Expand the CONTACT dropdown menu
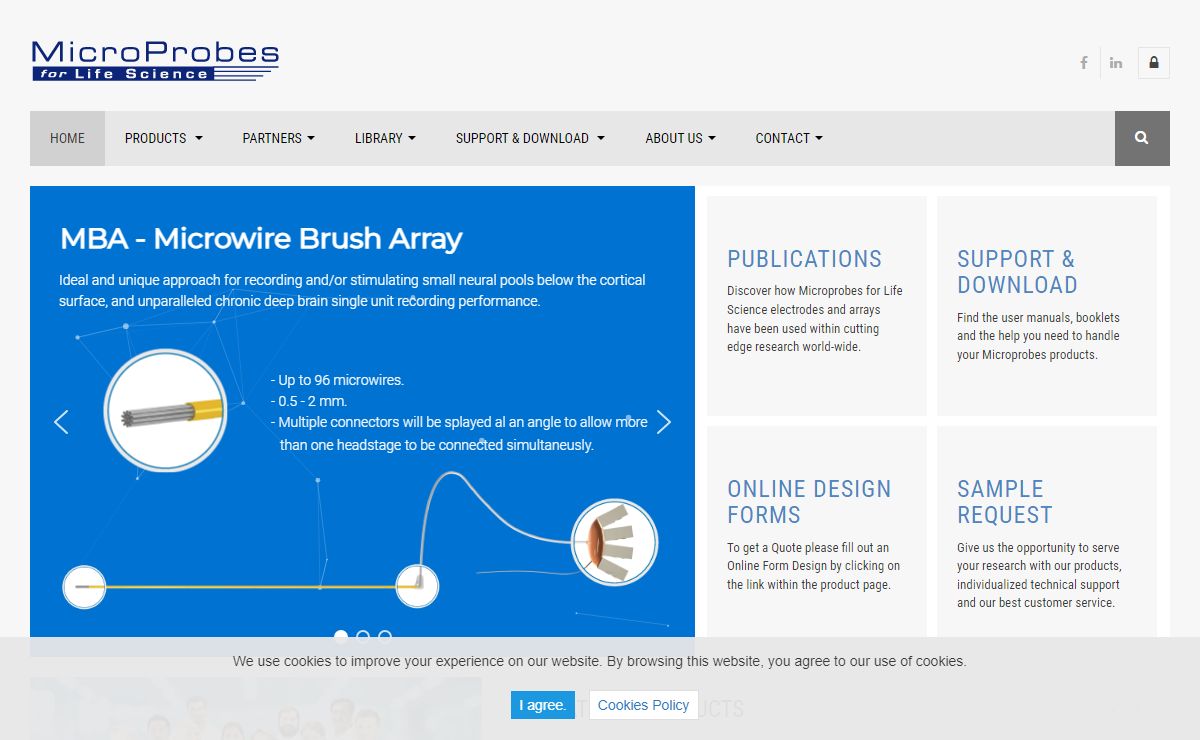The width and height of the screenshot is (1200, 740). tap(789, 138)
